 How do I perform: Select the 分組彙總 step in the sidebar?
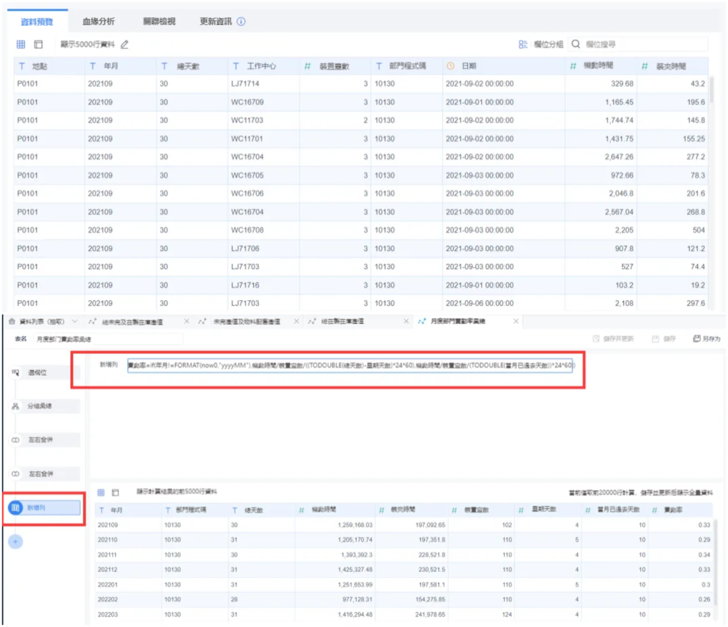point(40,406)
